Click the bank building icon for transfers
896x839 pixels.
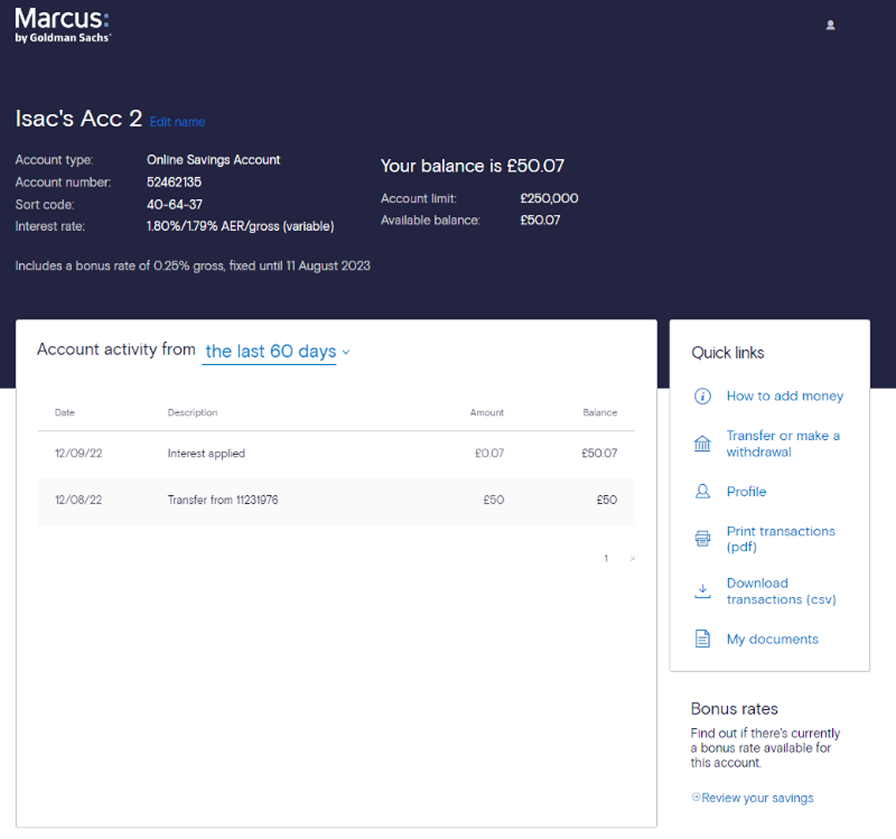[x=702, y=444]
